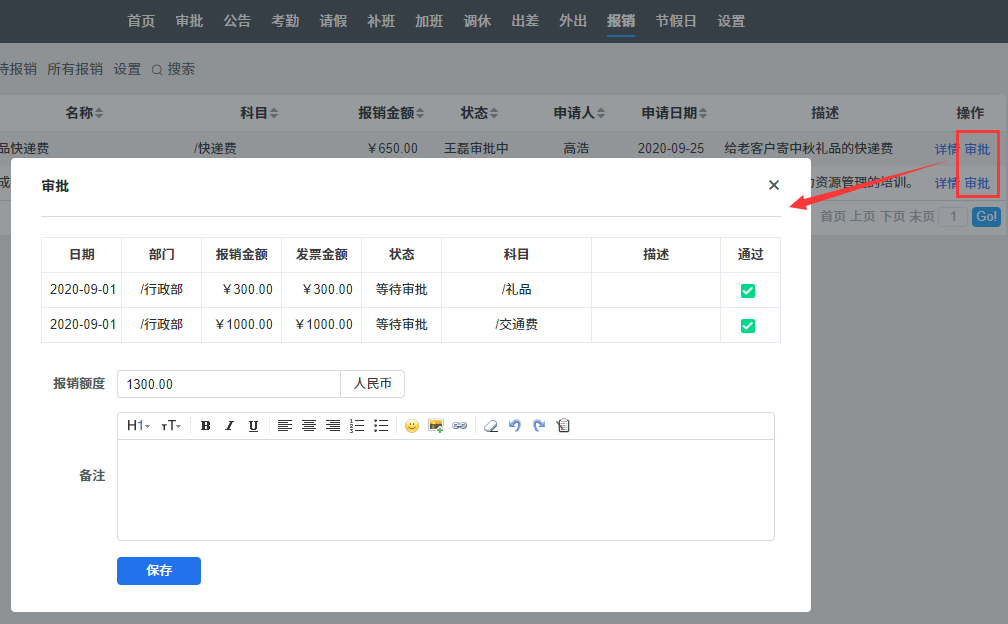Uncheck the 通过 checkbox for 礼品 row
Image resolution: width=1008 pixels, height=624 pixels.
[x=748, y=291]
